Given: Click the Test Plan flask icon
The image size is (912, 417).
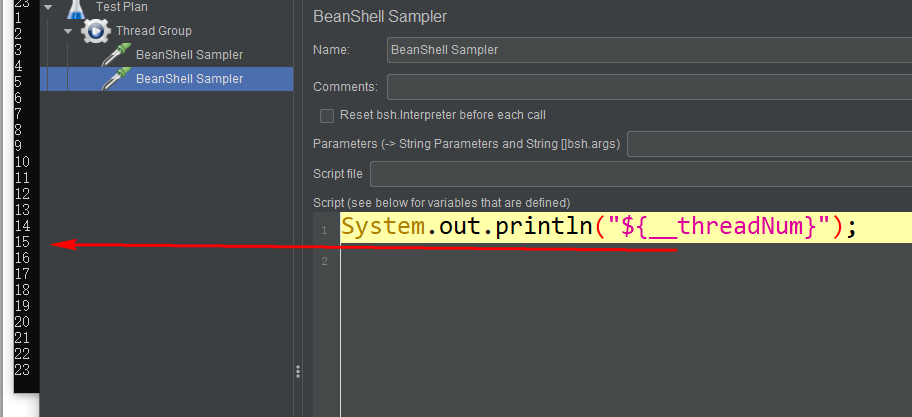Looking at the screenshot, I should pyautogui.click(x=76, y=8).
